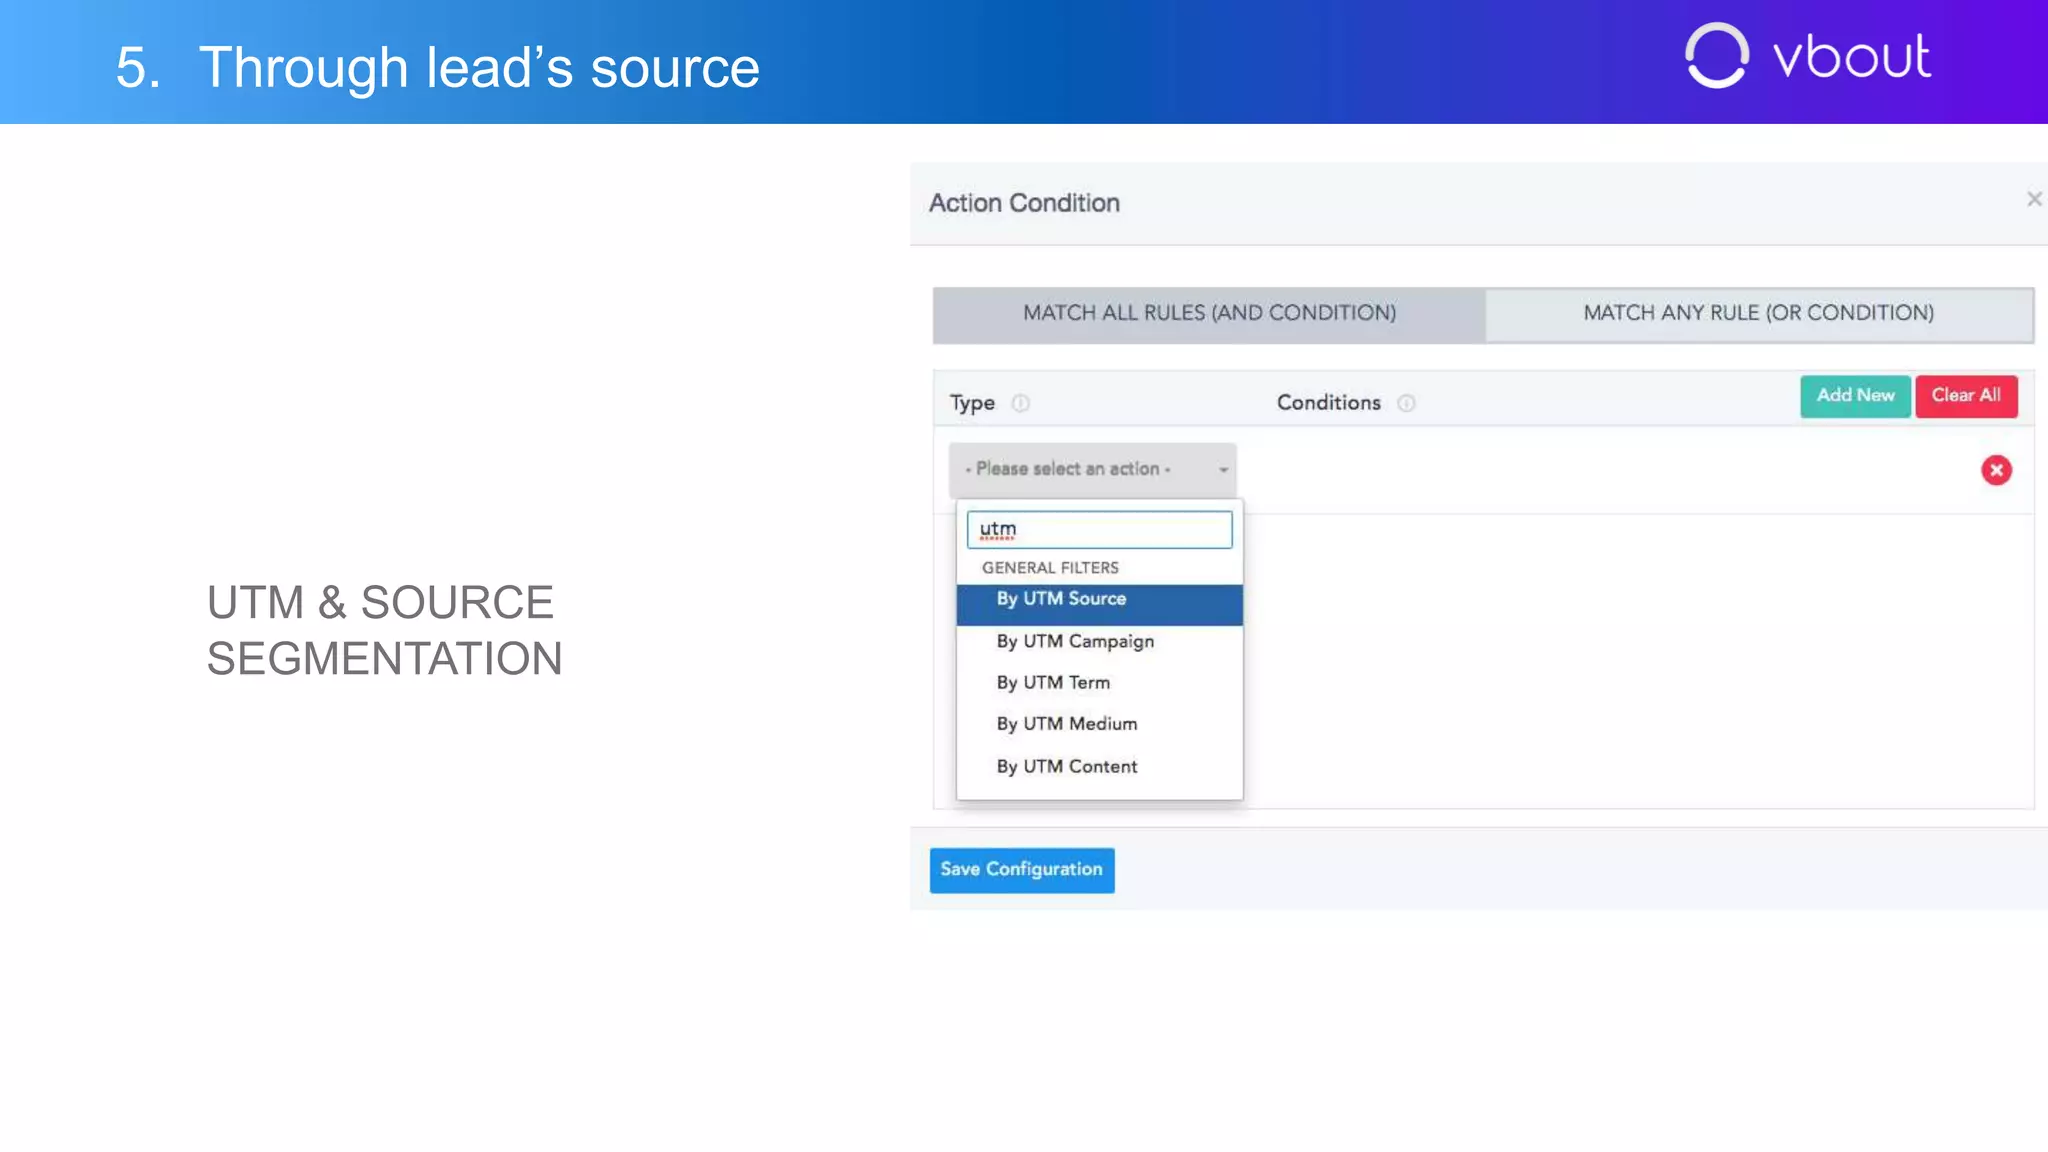Show info tooltip next to Type
This screenshot has width=2048, height=1152.
pyautogui.click(x=1020, y=403)
